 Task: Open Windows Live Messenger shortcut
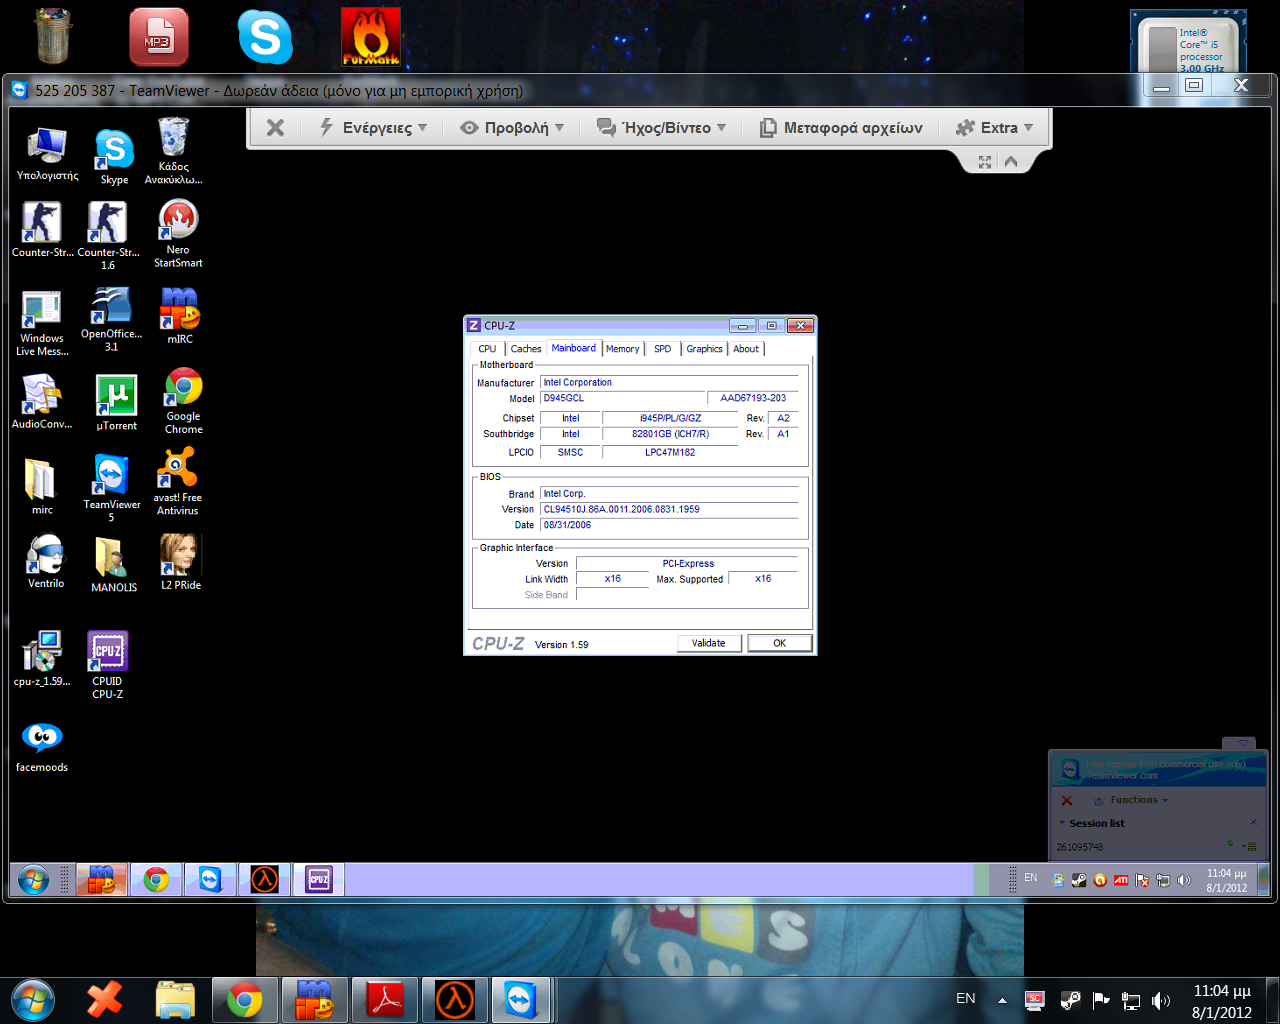[x=42, y=323]
